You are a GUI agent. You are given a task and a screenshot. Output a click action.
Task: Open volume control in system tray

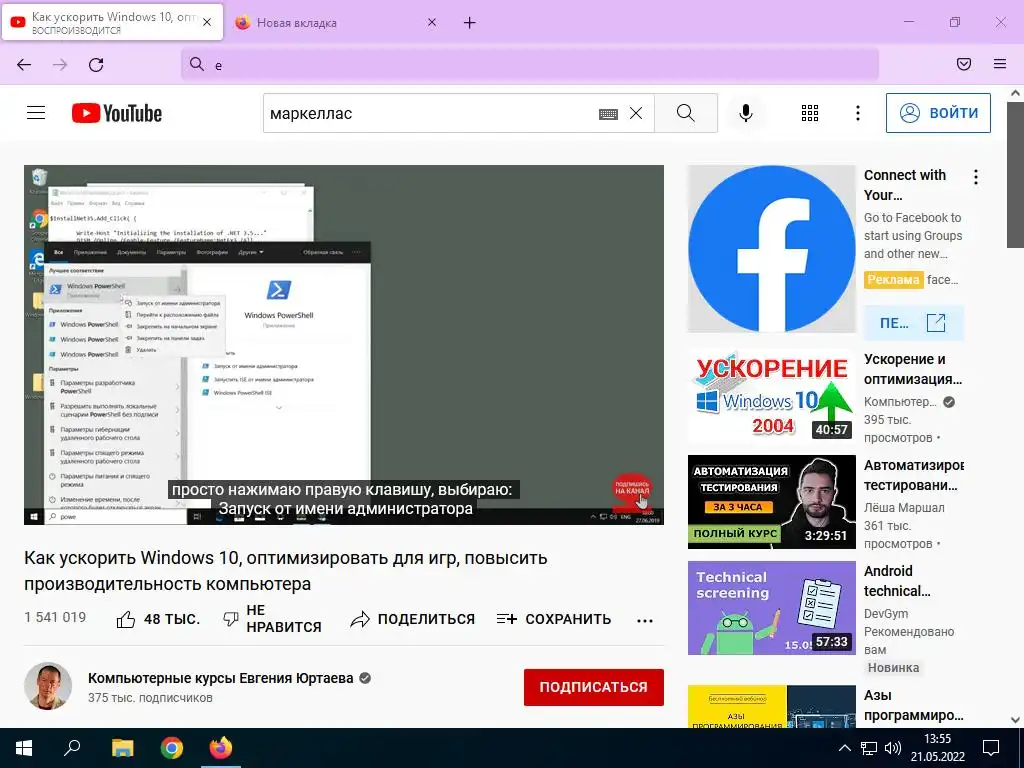(892, 748)
